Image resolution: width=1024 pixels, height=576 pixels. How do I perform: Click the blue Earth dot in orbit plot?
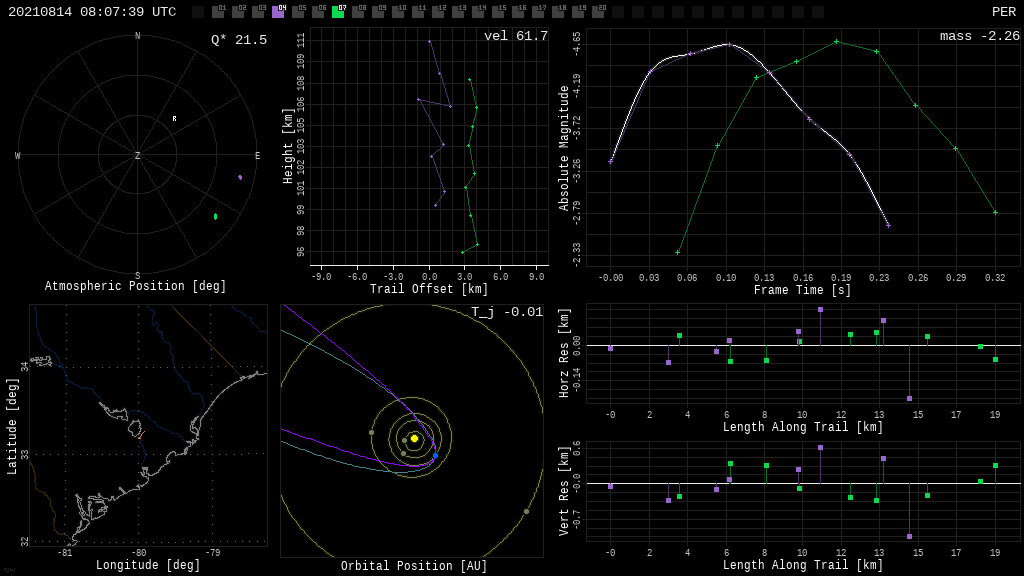(435, 456)
